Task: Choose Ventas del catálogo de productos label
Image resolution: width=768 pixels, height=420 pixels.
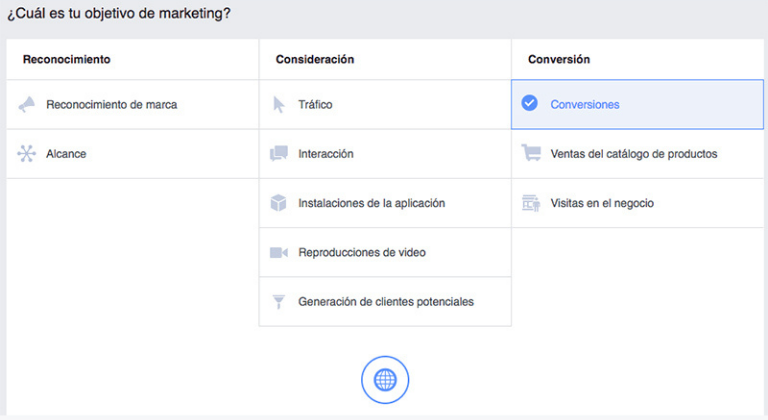Action: coord(633,154)
